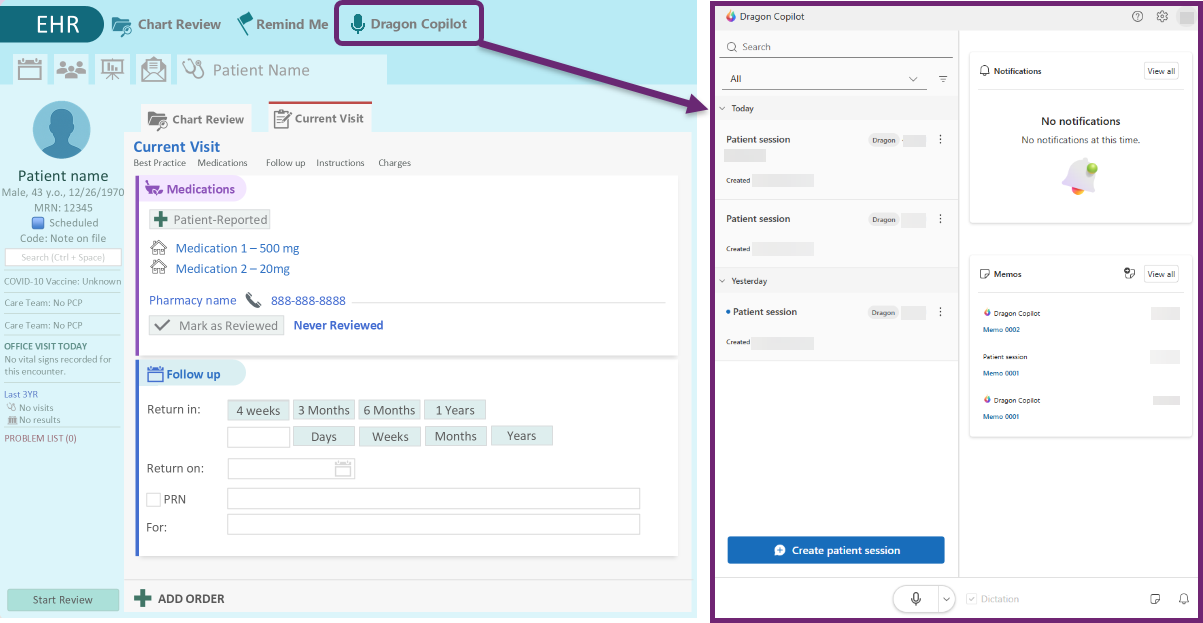Collapse the Today group
Screen dimensions: 1203x623
723,108
